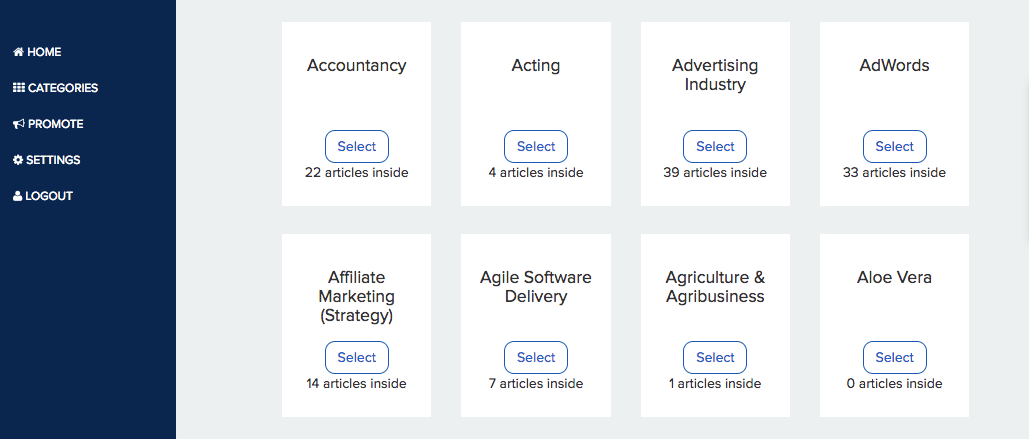Viewport: 1029px width, 439px height.
Task: Click the Aloe Vera card title
Action: [894, 277]
